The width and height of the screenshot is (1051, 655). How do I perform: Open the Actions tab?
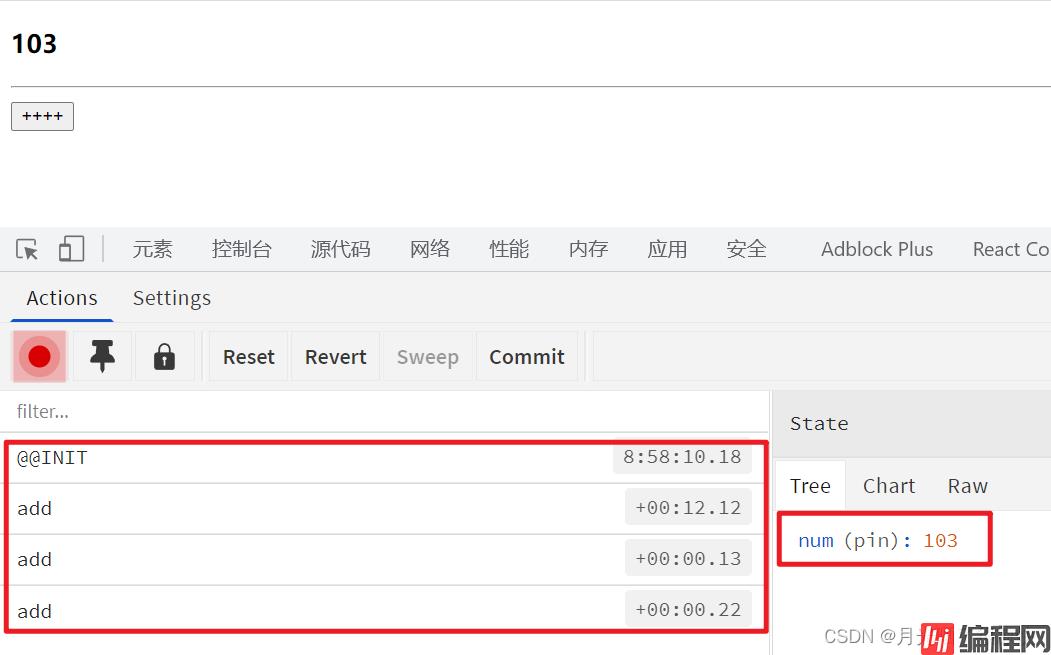(x=62, y=298)
